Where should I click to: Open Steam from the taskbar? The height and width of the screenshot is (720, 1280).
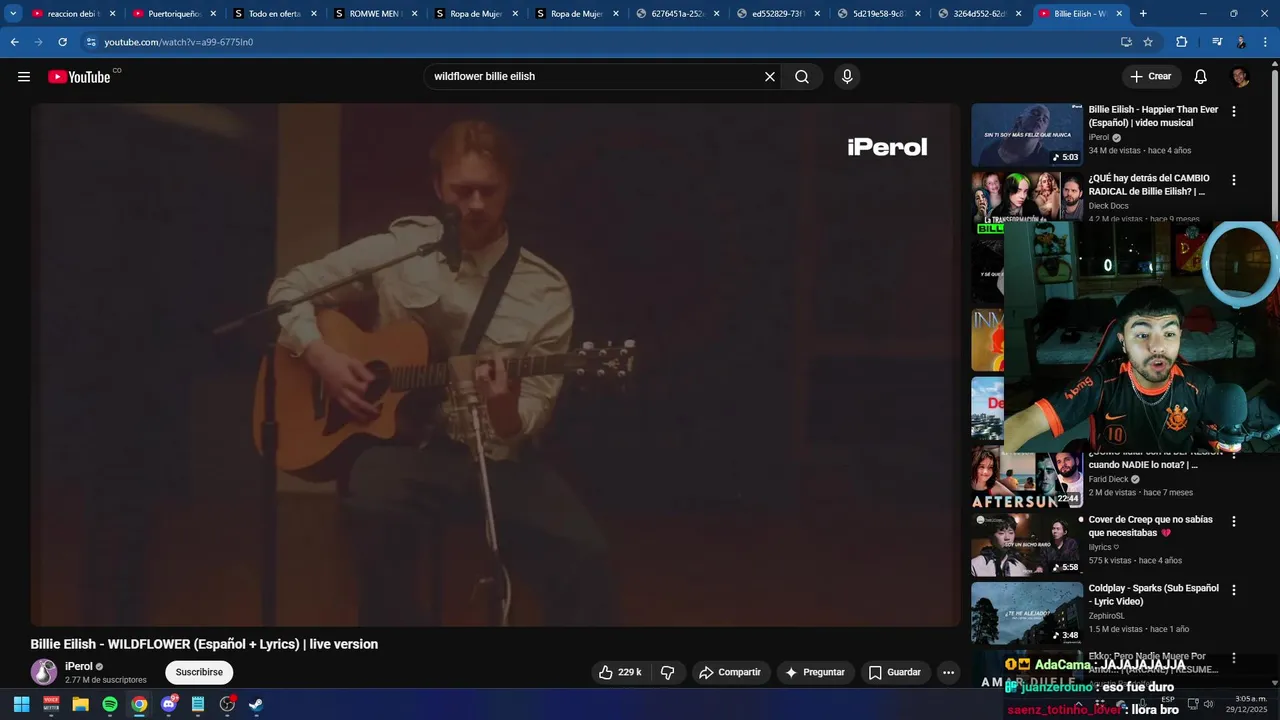(256, 704)
